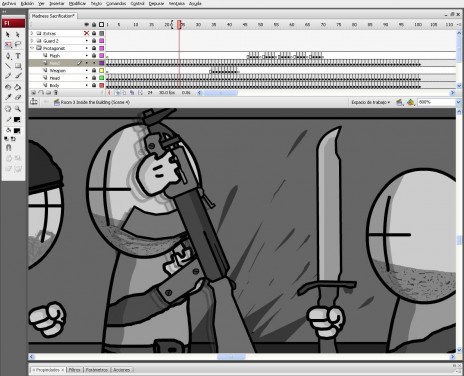Select the Text tool
The width and height of the screenshot is (464, 376).
point(18,56)
